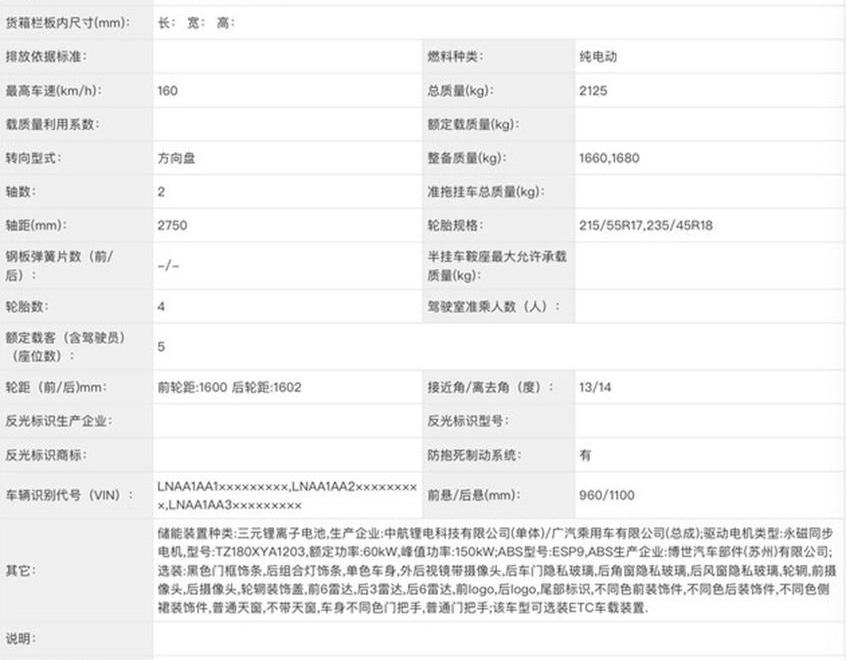
Task: Select the 总质量 value 2125
Action: pos(593,91)
